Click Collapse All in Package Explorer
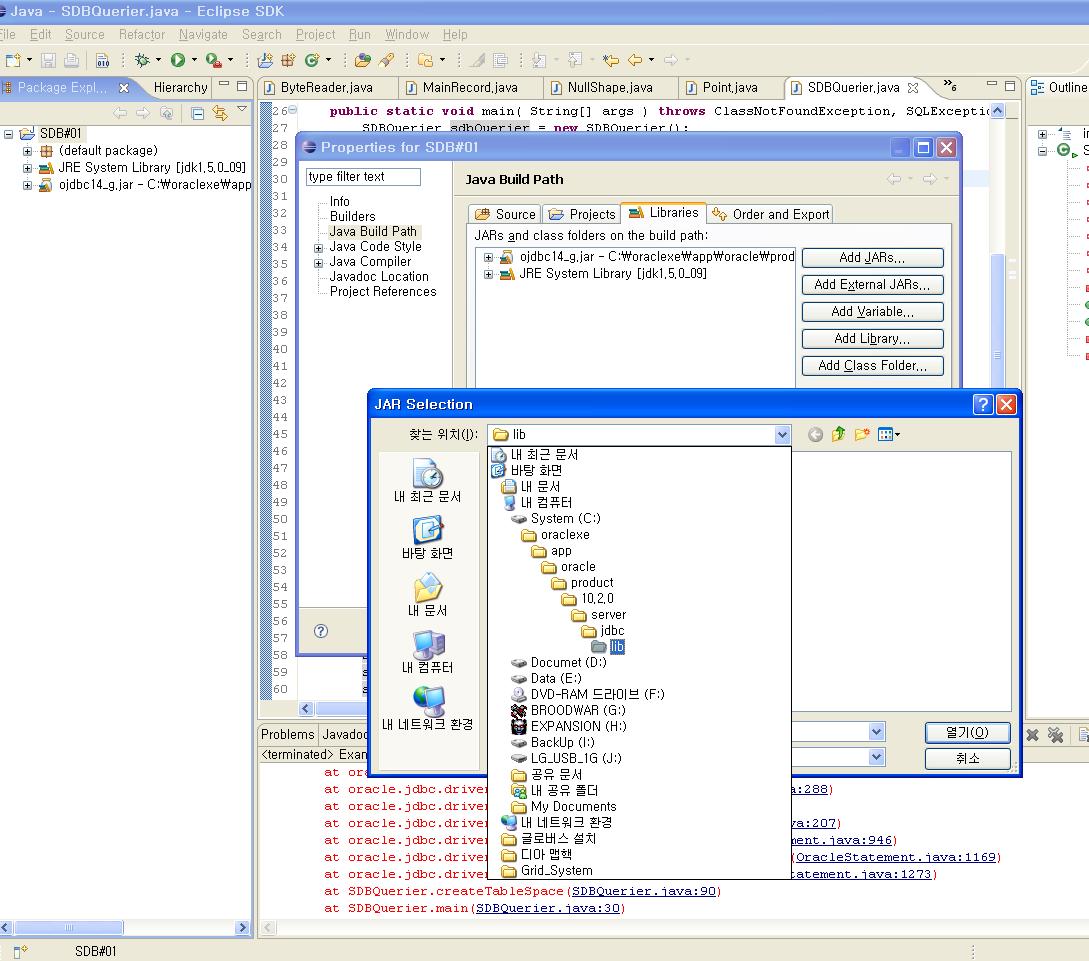Image resolution: width=1089 pixels, height=961 pixels. tap(197, 113)
